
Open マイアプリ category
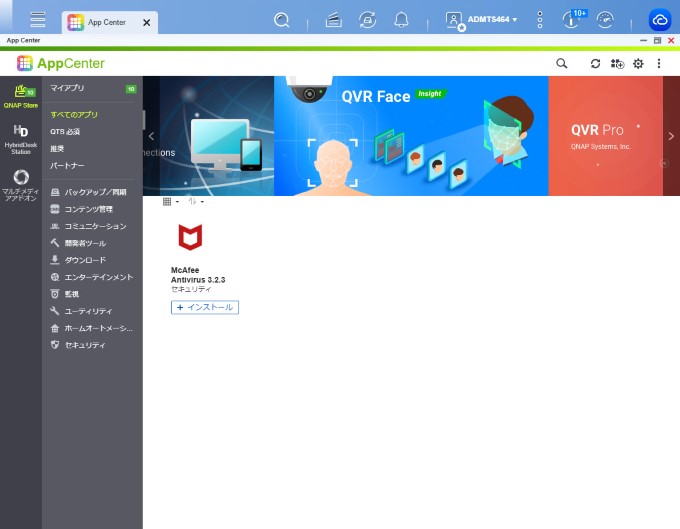point(67,88)
